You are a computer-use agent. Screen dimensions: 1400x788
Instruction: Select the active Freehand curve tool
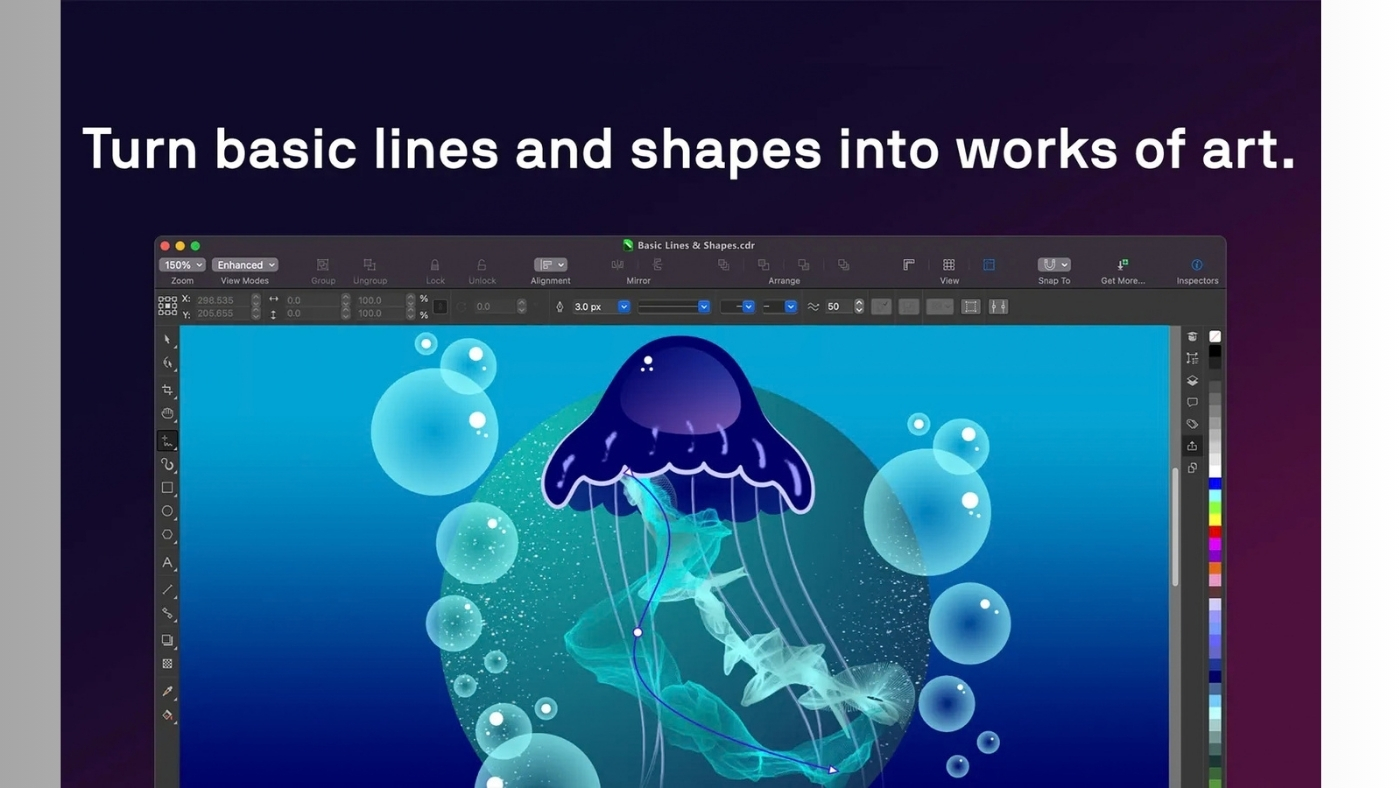point(167,441)
